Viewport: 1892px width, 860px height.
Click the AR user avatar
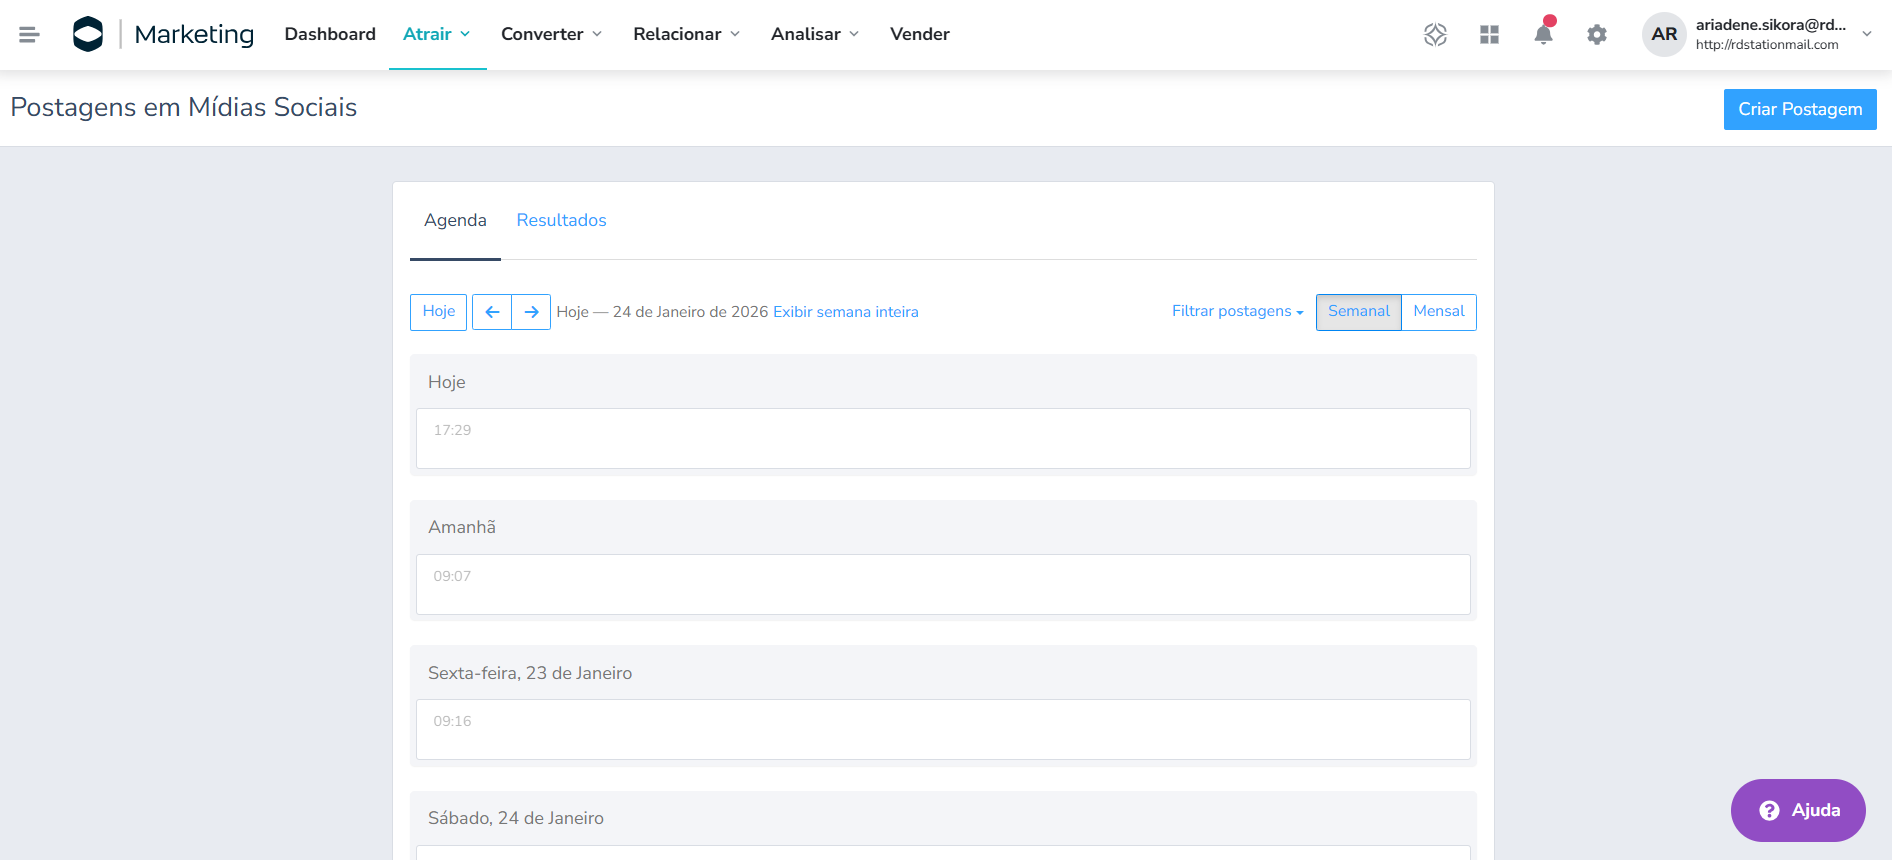pyautogui.click(x=1664, y=34)
